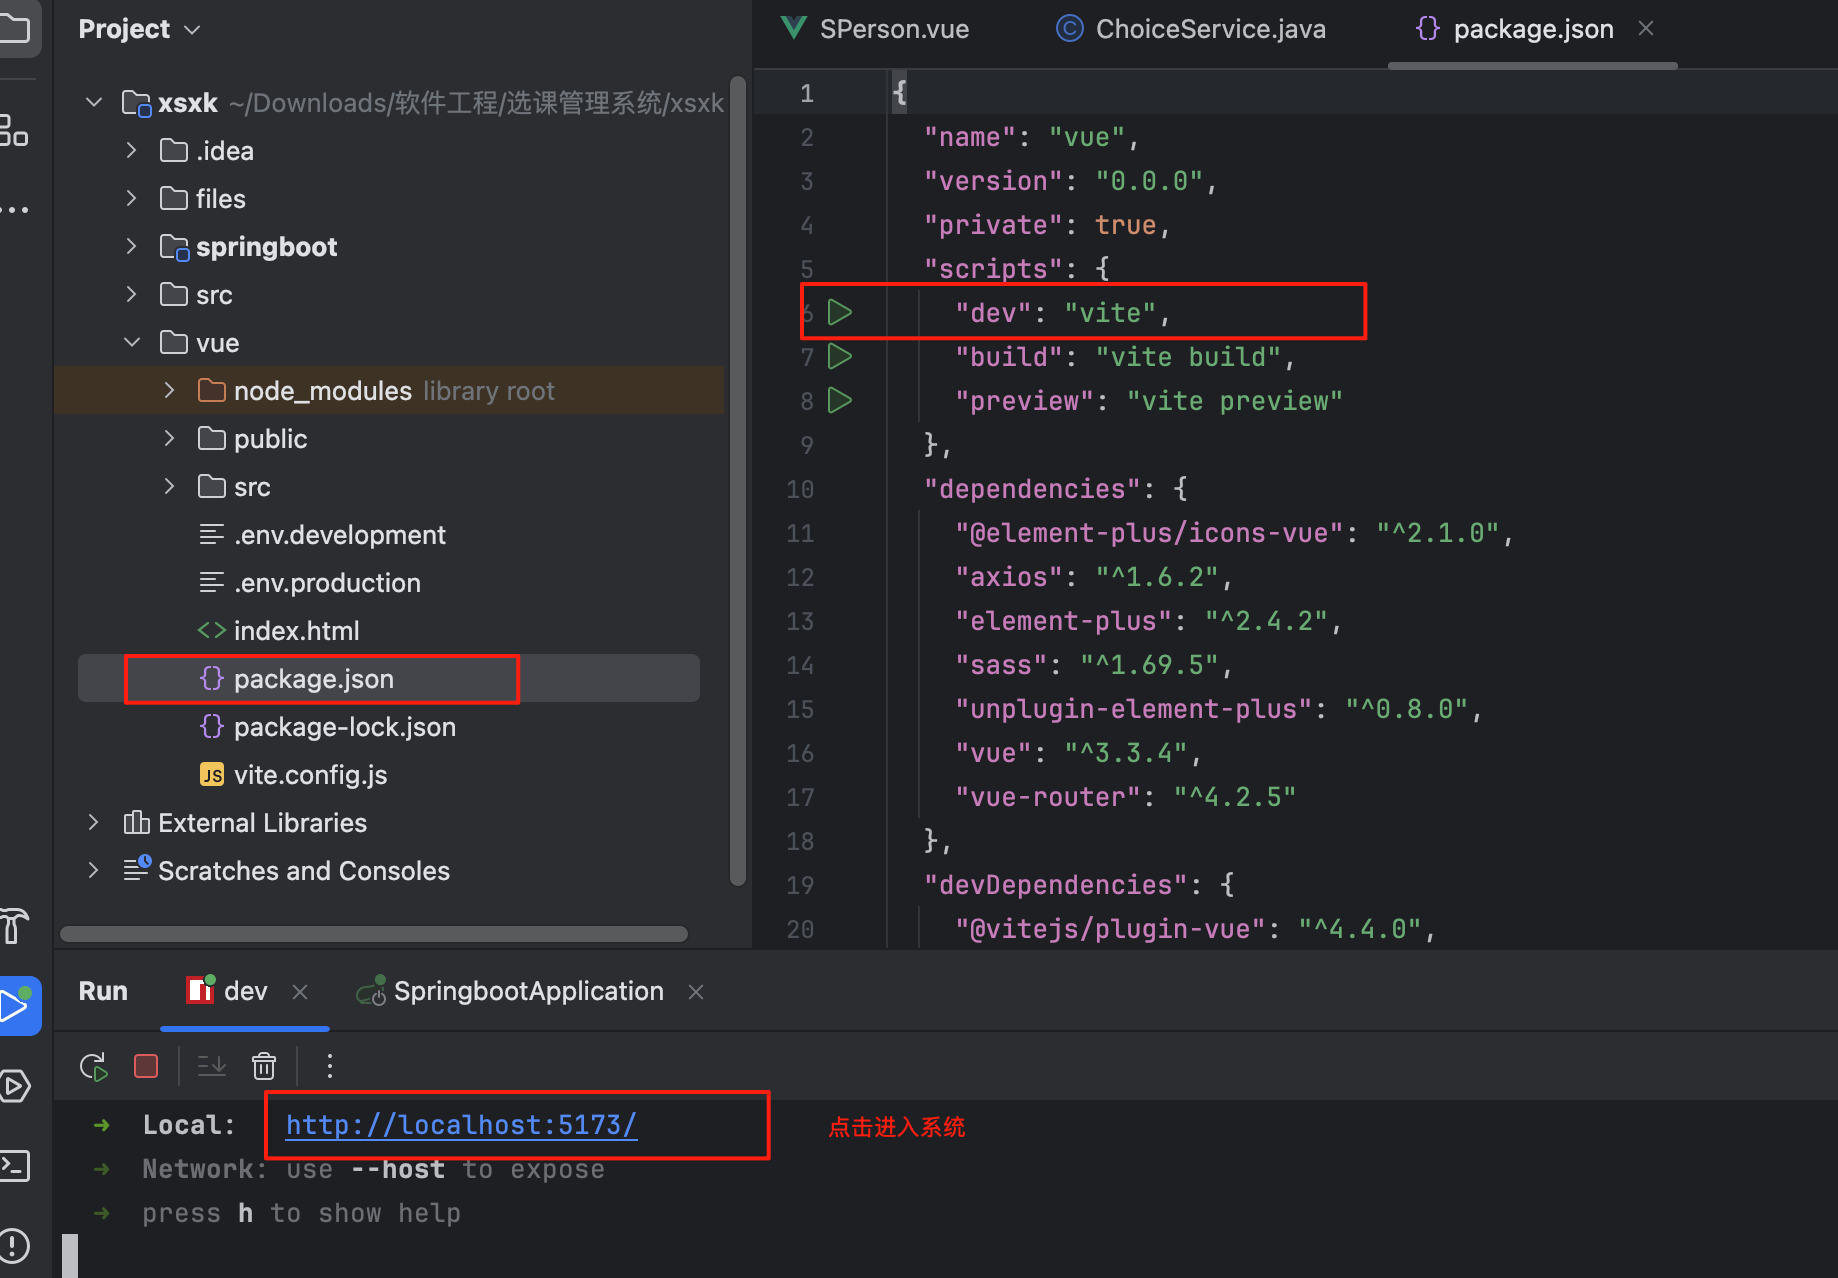Switch to SpringbootApplication run tab
This screenshot has width=1838, height=1278.
(527, 991)
